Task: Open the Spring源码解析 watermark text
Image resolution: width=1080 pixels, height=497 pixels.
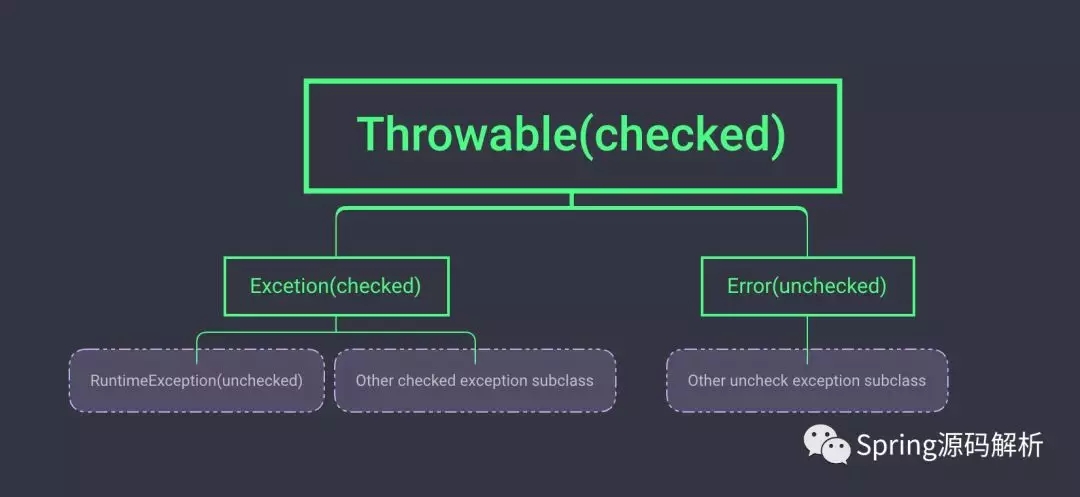Action: [x=949, y=445]
